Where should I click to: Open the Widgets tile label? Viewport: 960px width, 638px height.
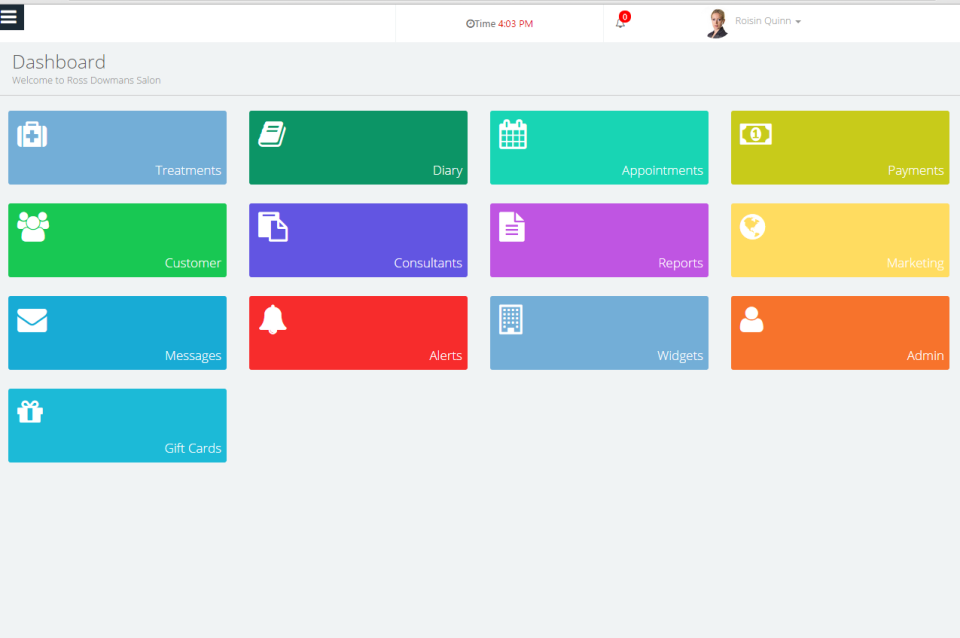click(680, 356)
